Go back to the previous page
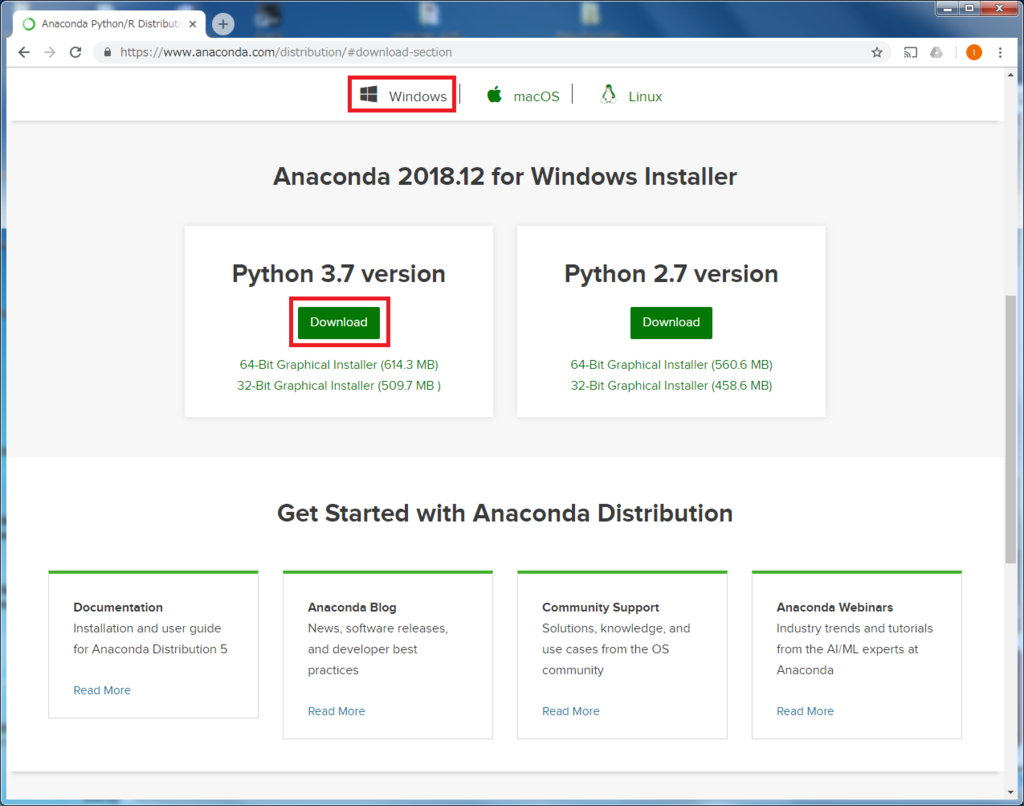This screenshot has height=806, width=1024. pos(24,52)
